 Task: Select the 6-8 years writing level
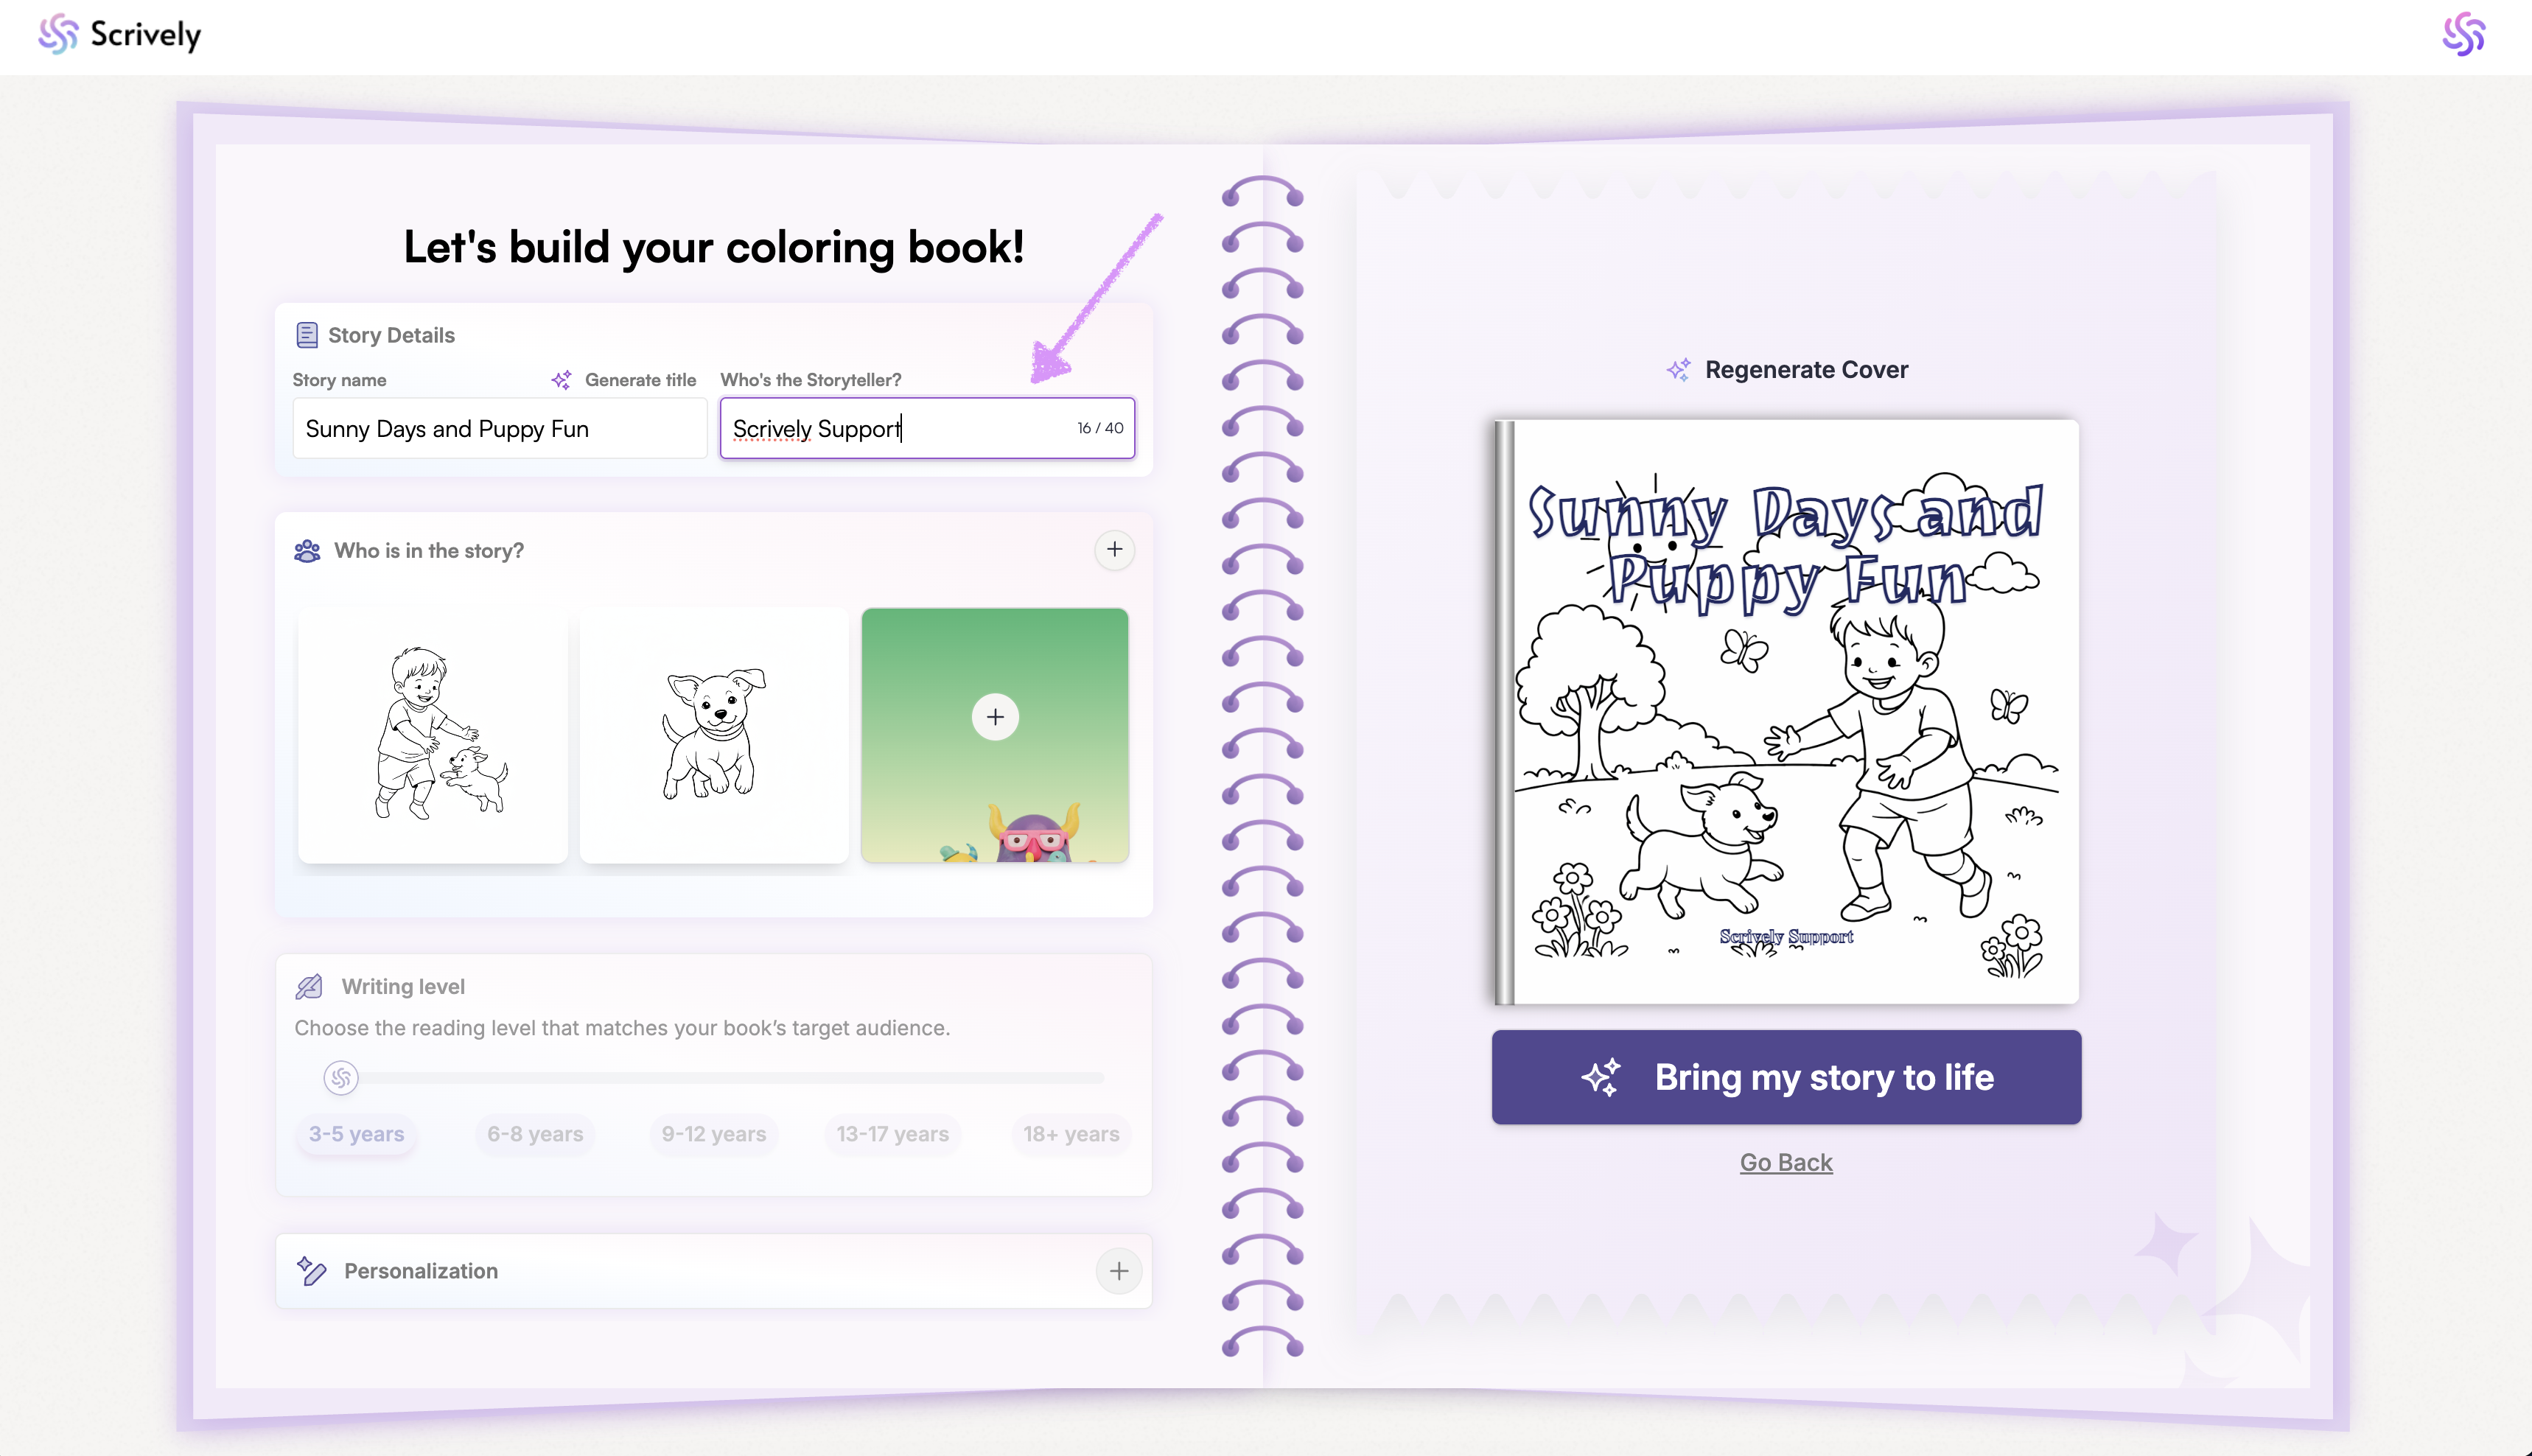click(535, 1134)
